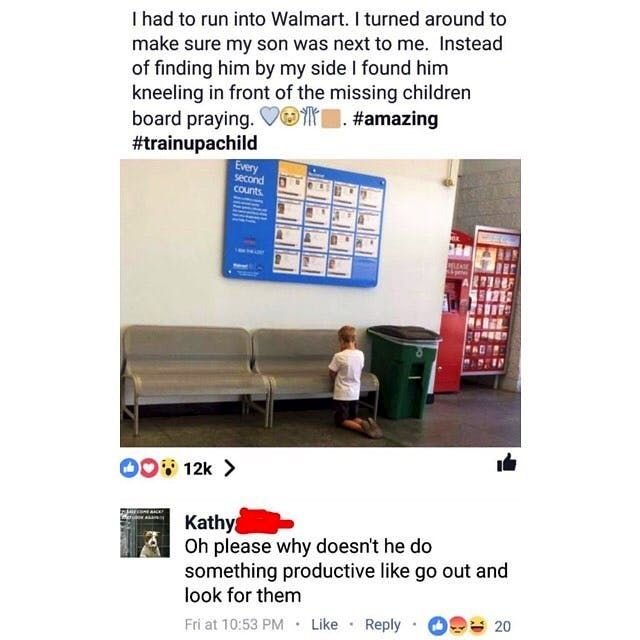Open the #amazing hashtag
Viewport: 640px width, 640px height.
point(396,119)
